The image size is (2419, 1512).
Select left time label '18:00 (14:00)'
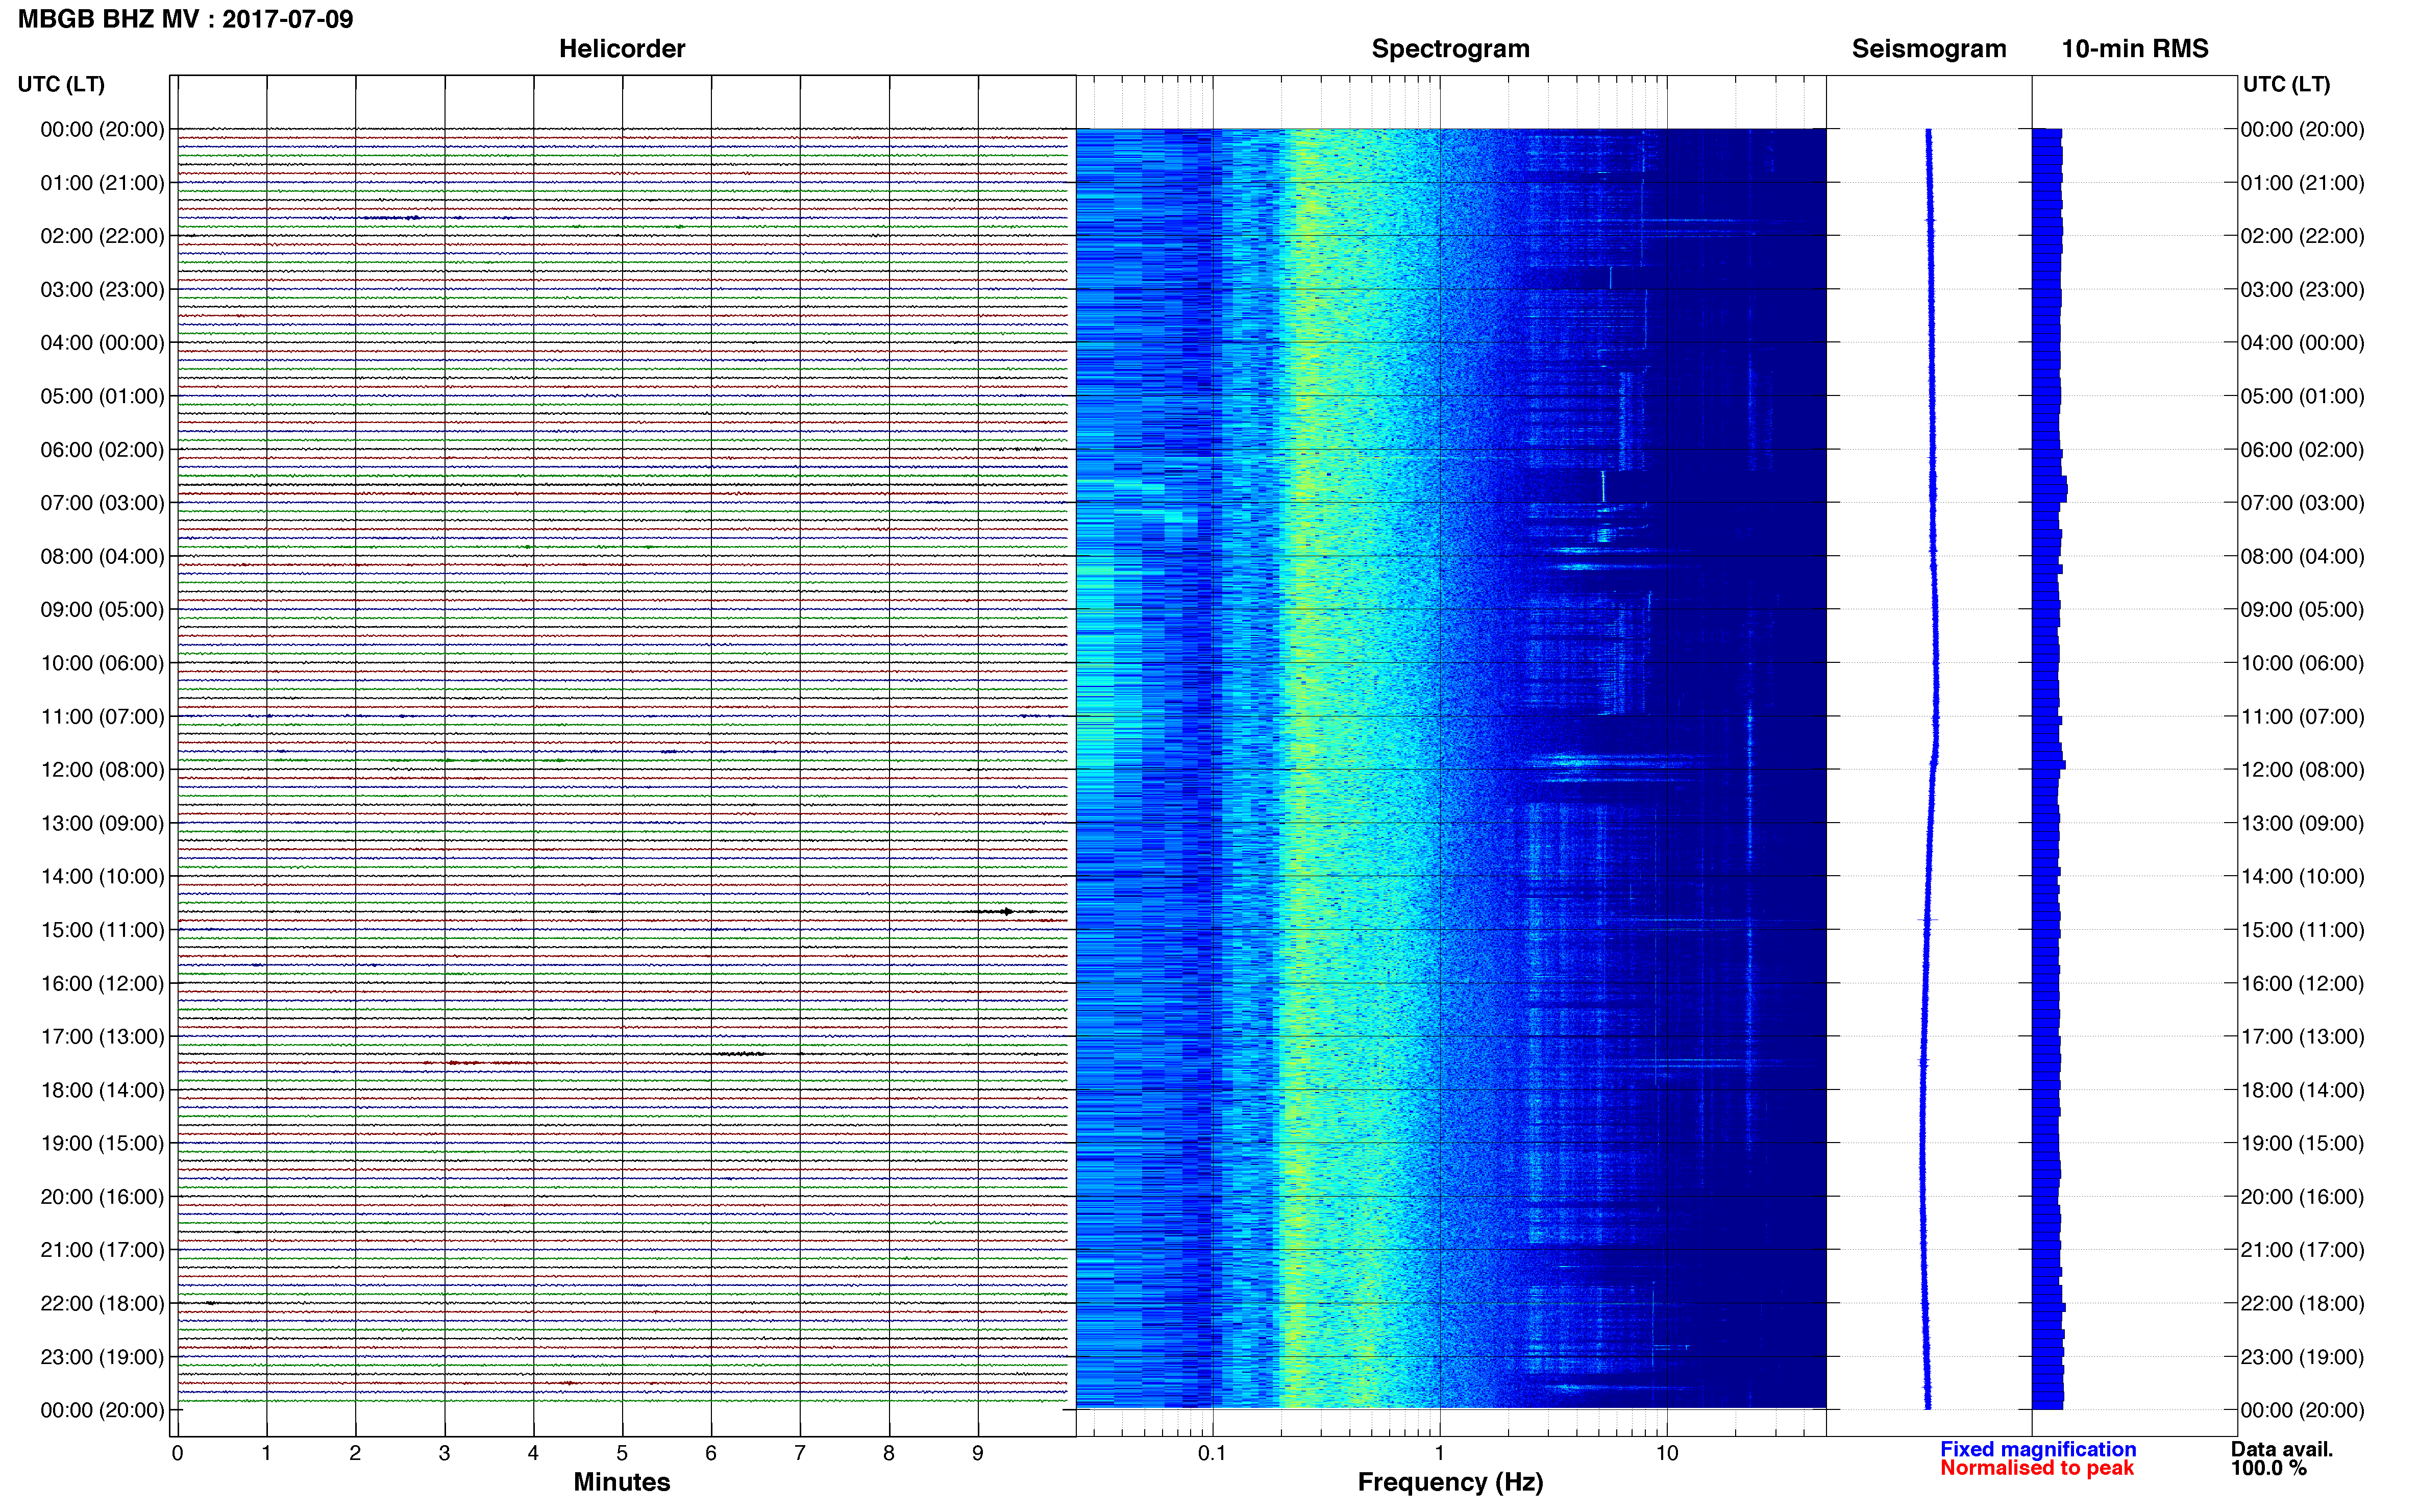(x=102, y=1090)
